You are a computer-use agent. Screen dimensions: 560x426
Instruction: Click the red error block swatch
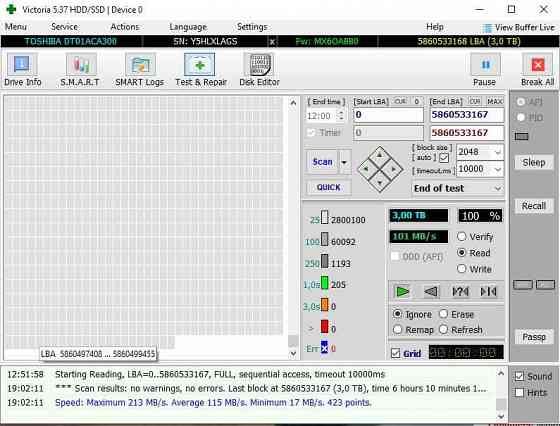click(324, 327)
